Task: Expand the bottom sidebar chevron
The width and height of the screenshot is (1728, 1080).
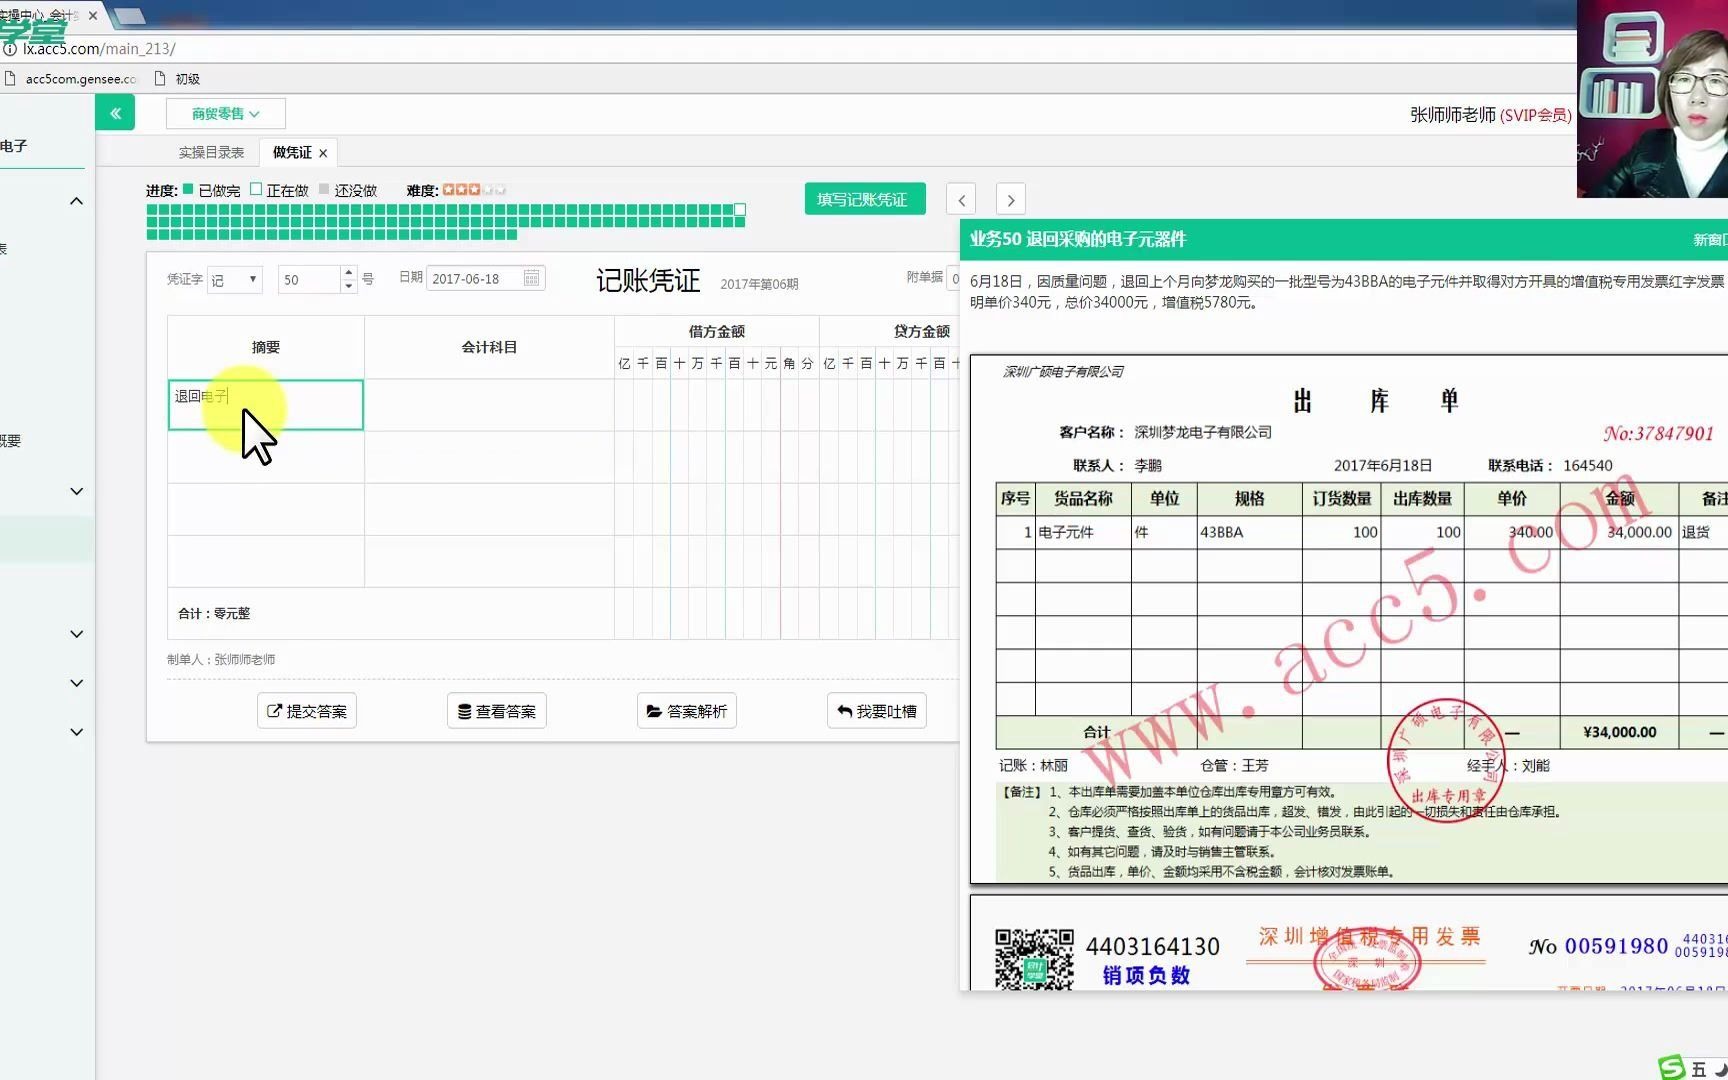Action: point(76,732)
